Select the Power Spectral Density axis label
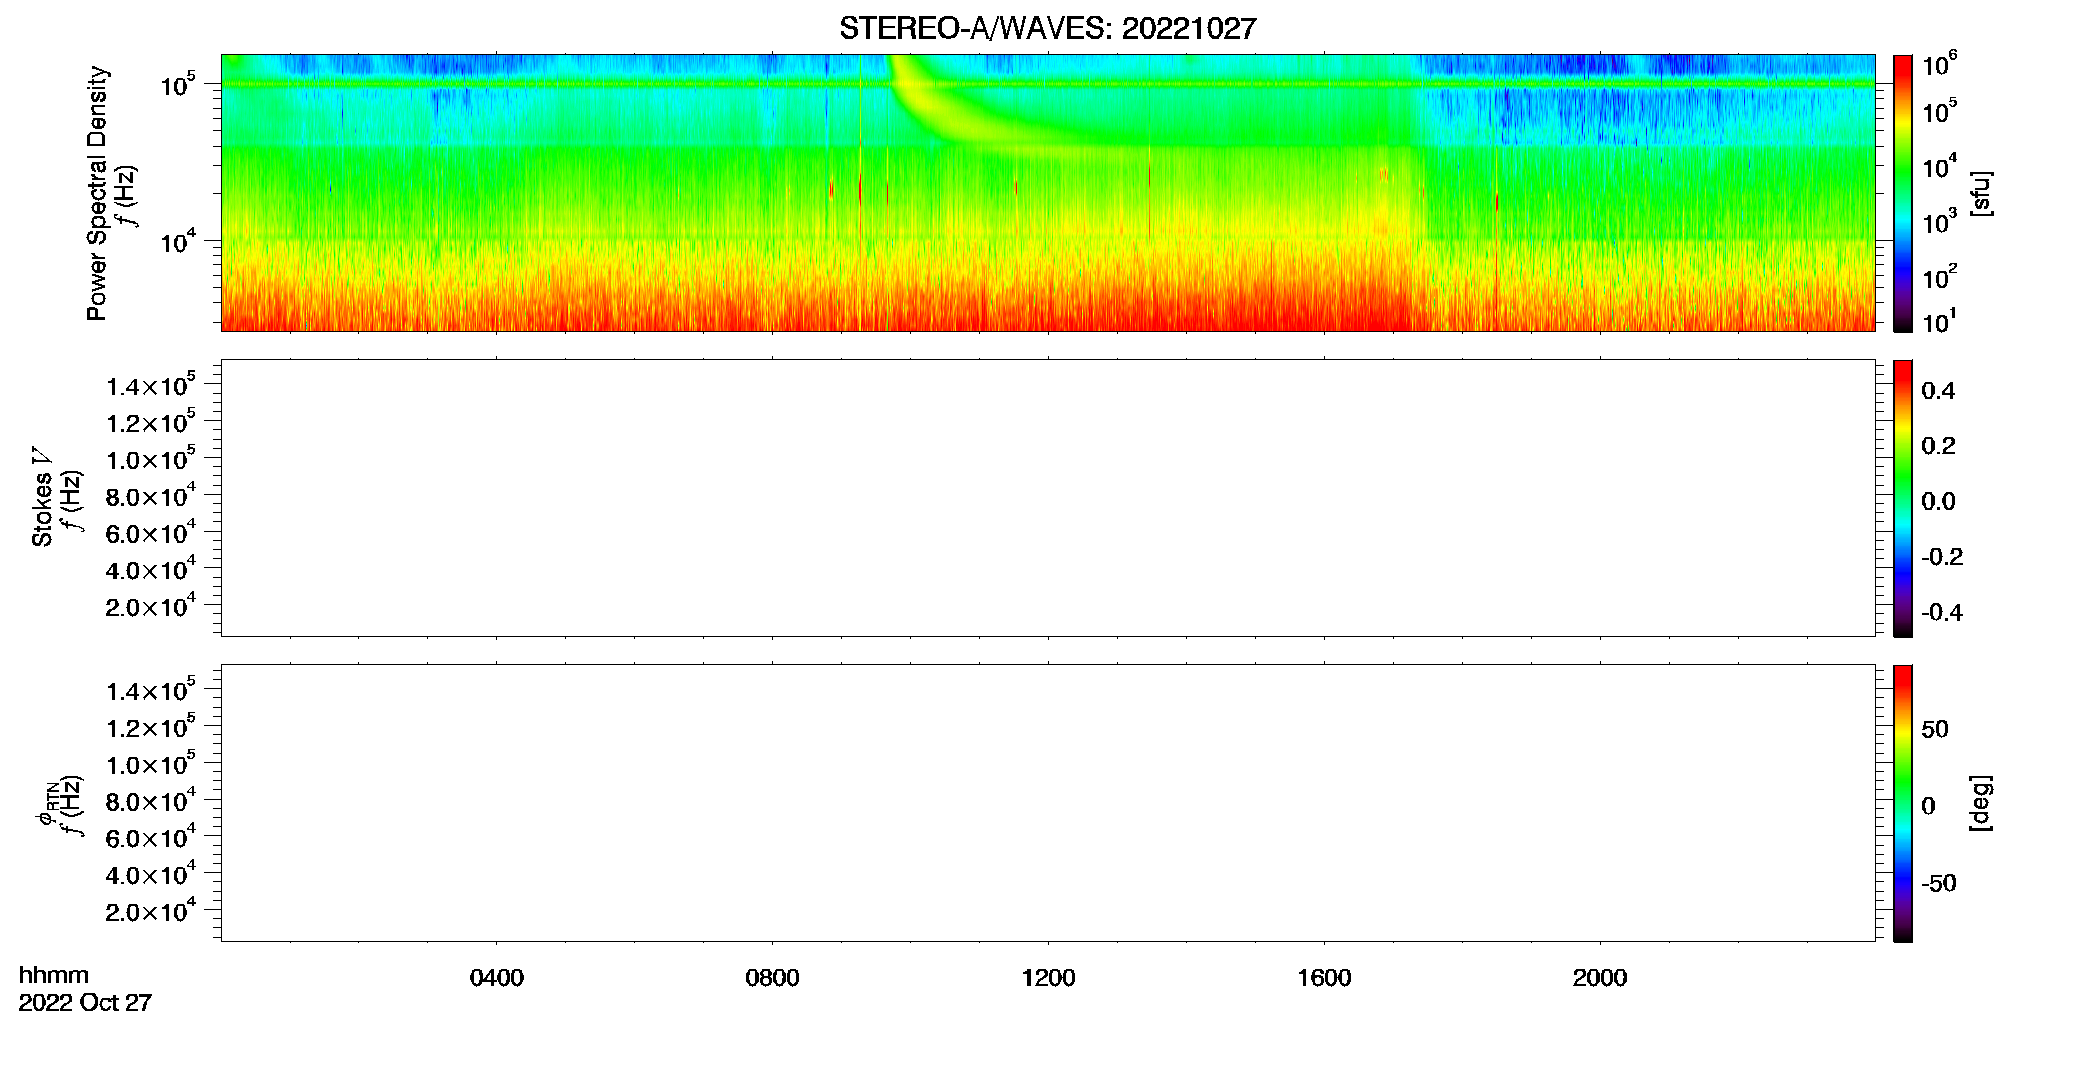 (x=97, y=193)
